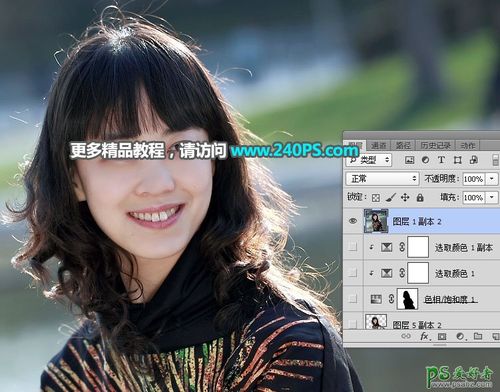The height and width of the screenshot is (392, 500).
Task: Select white mask thumbnail of 选取颜色 1 副本
Action: click(418, 247)
